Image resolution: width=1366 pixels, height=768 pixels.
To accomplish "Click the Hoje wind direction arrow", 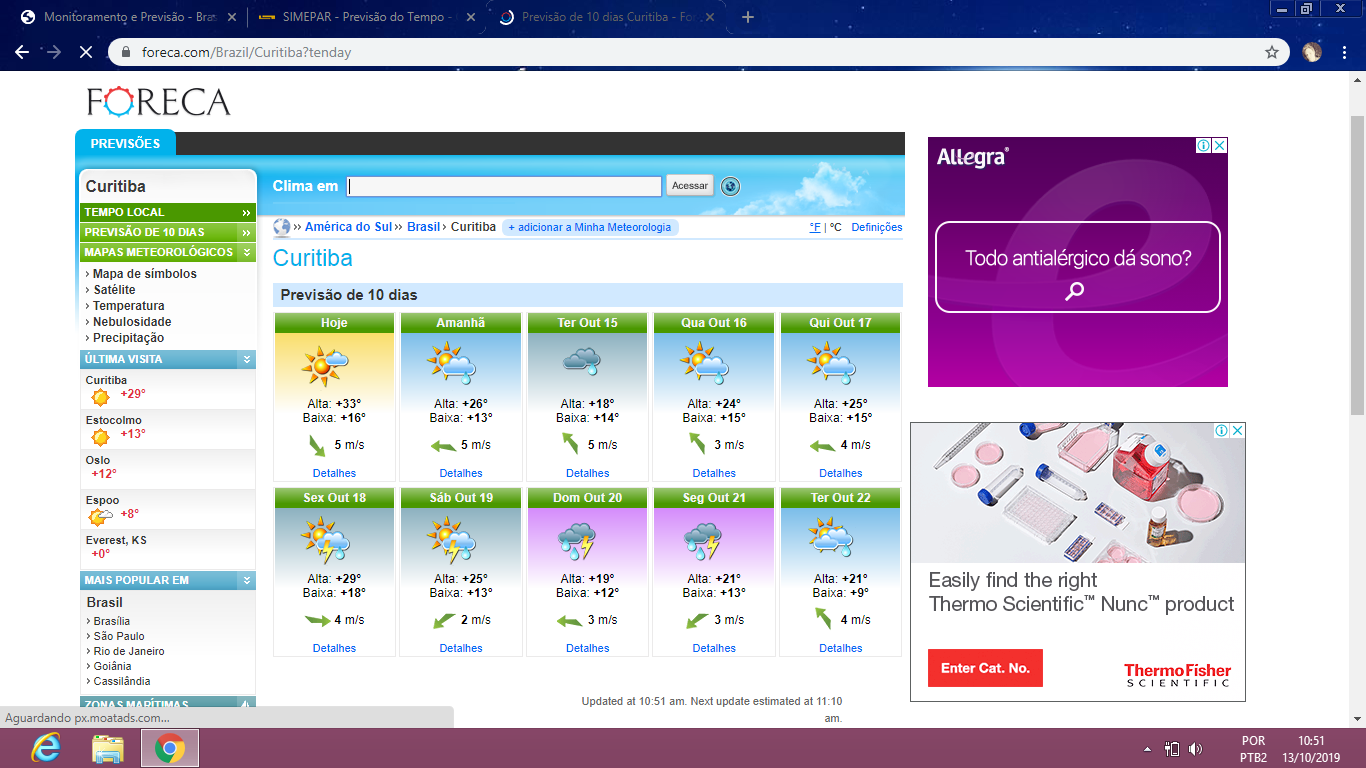I will pos(317,445).
